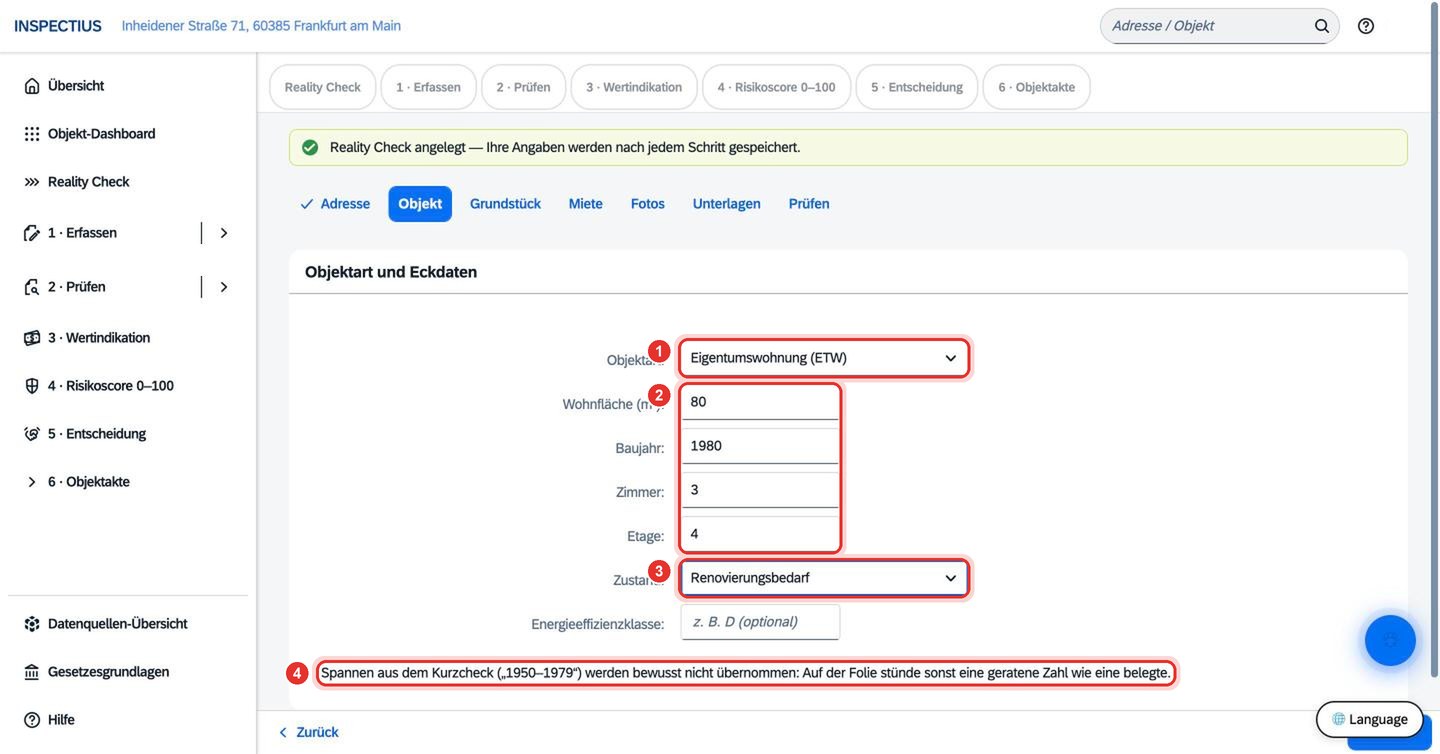
Task: Switch to the Grundstück tab
Action: (x=505, y=204)
